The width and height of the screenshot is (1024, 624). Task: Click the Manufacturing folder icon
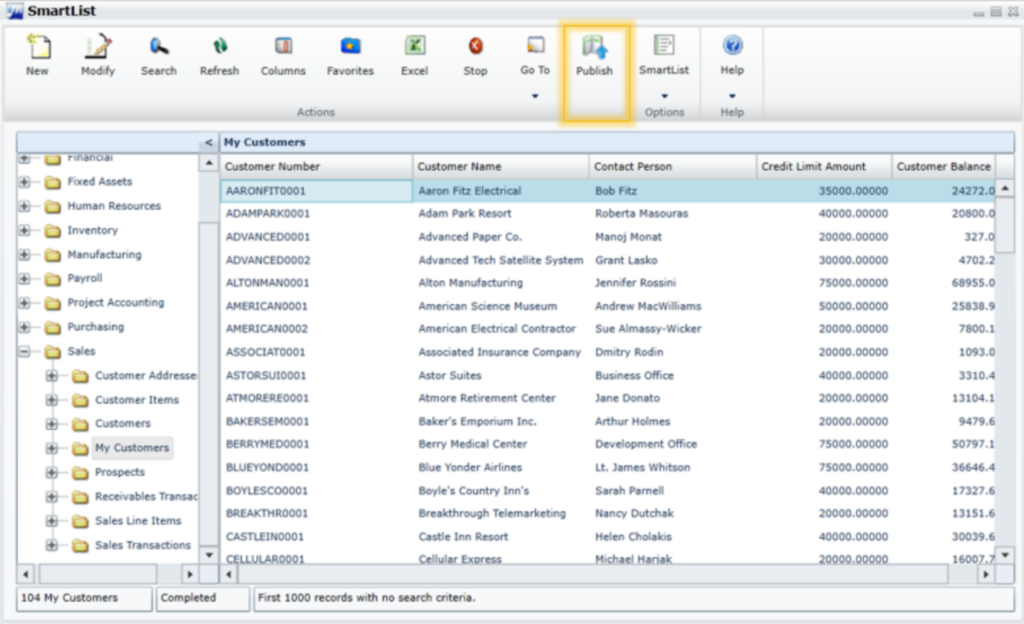[53, 255]
